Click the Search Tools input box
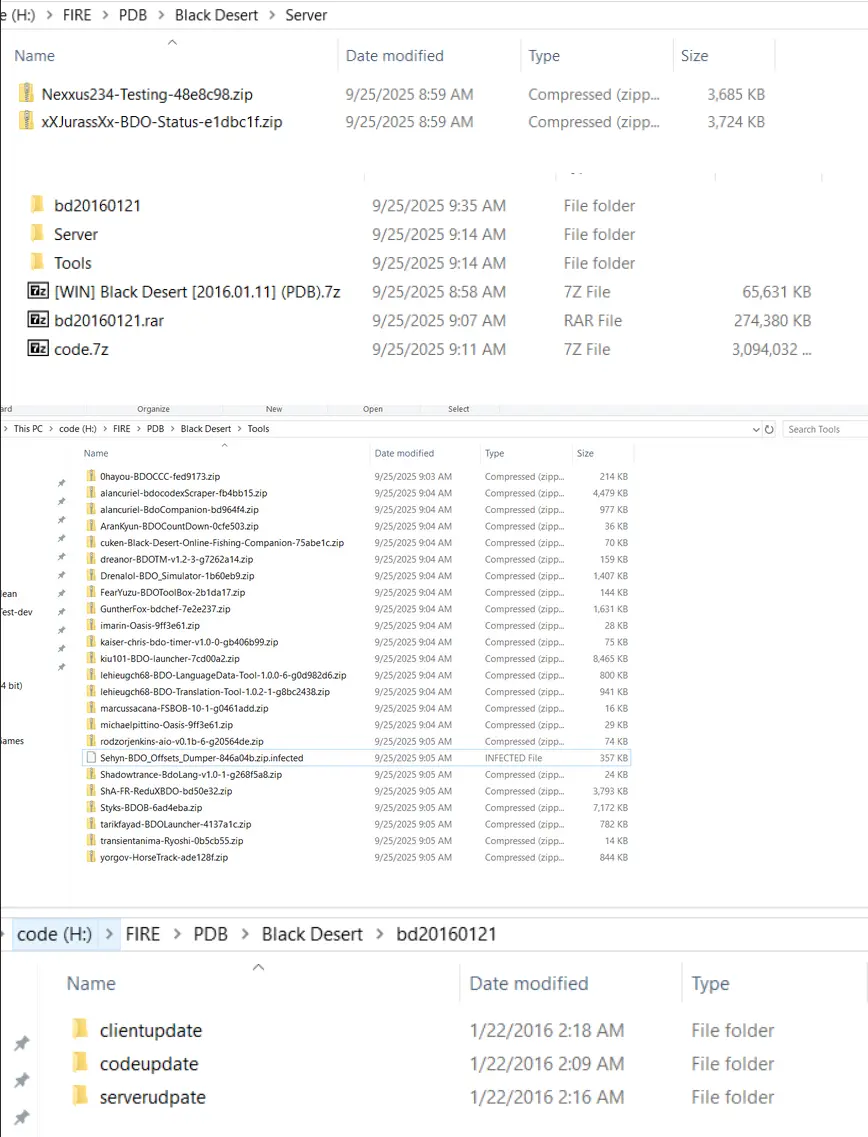 pyautogui.click(x=827, y=429)
